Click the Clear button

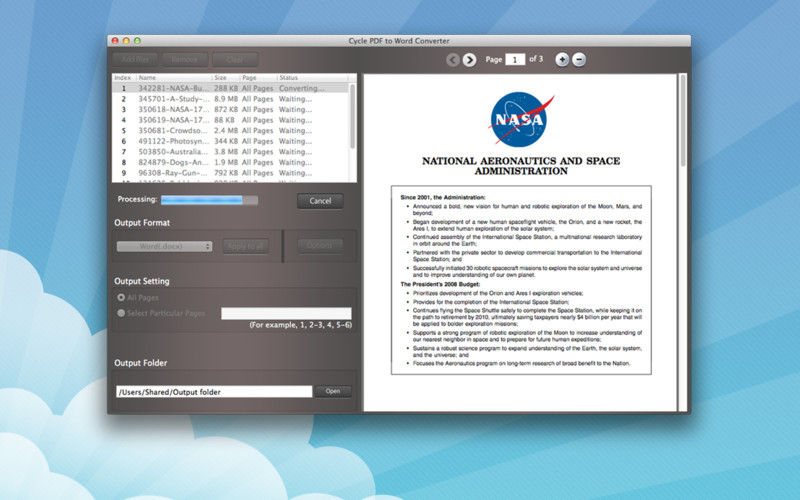235,60
